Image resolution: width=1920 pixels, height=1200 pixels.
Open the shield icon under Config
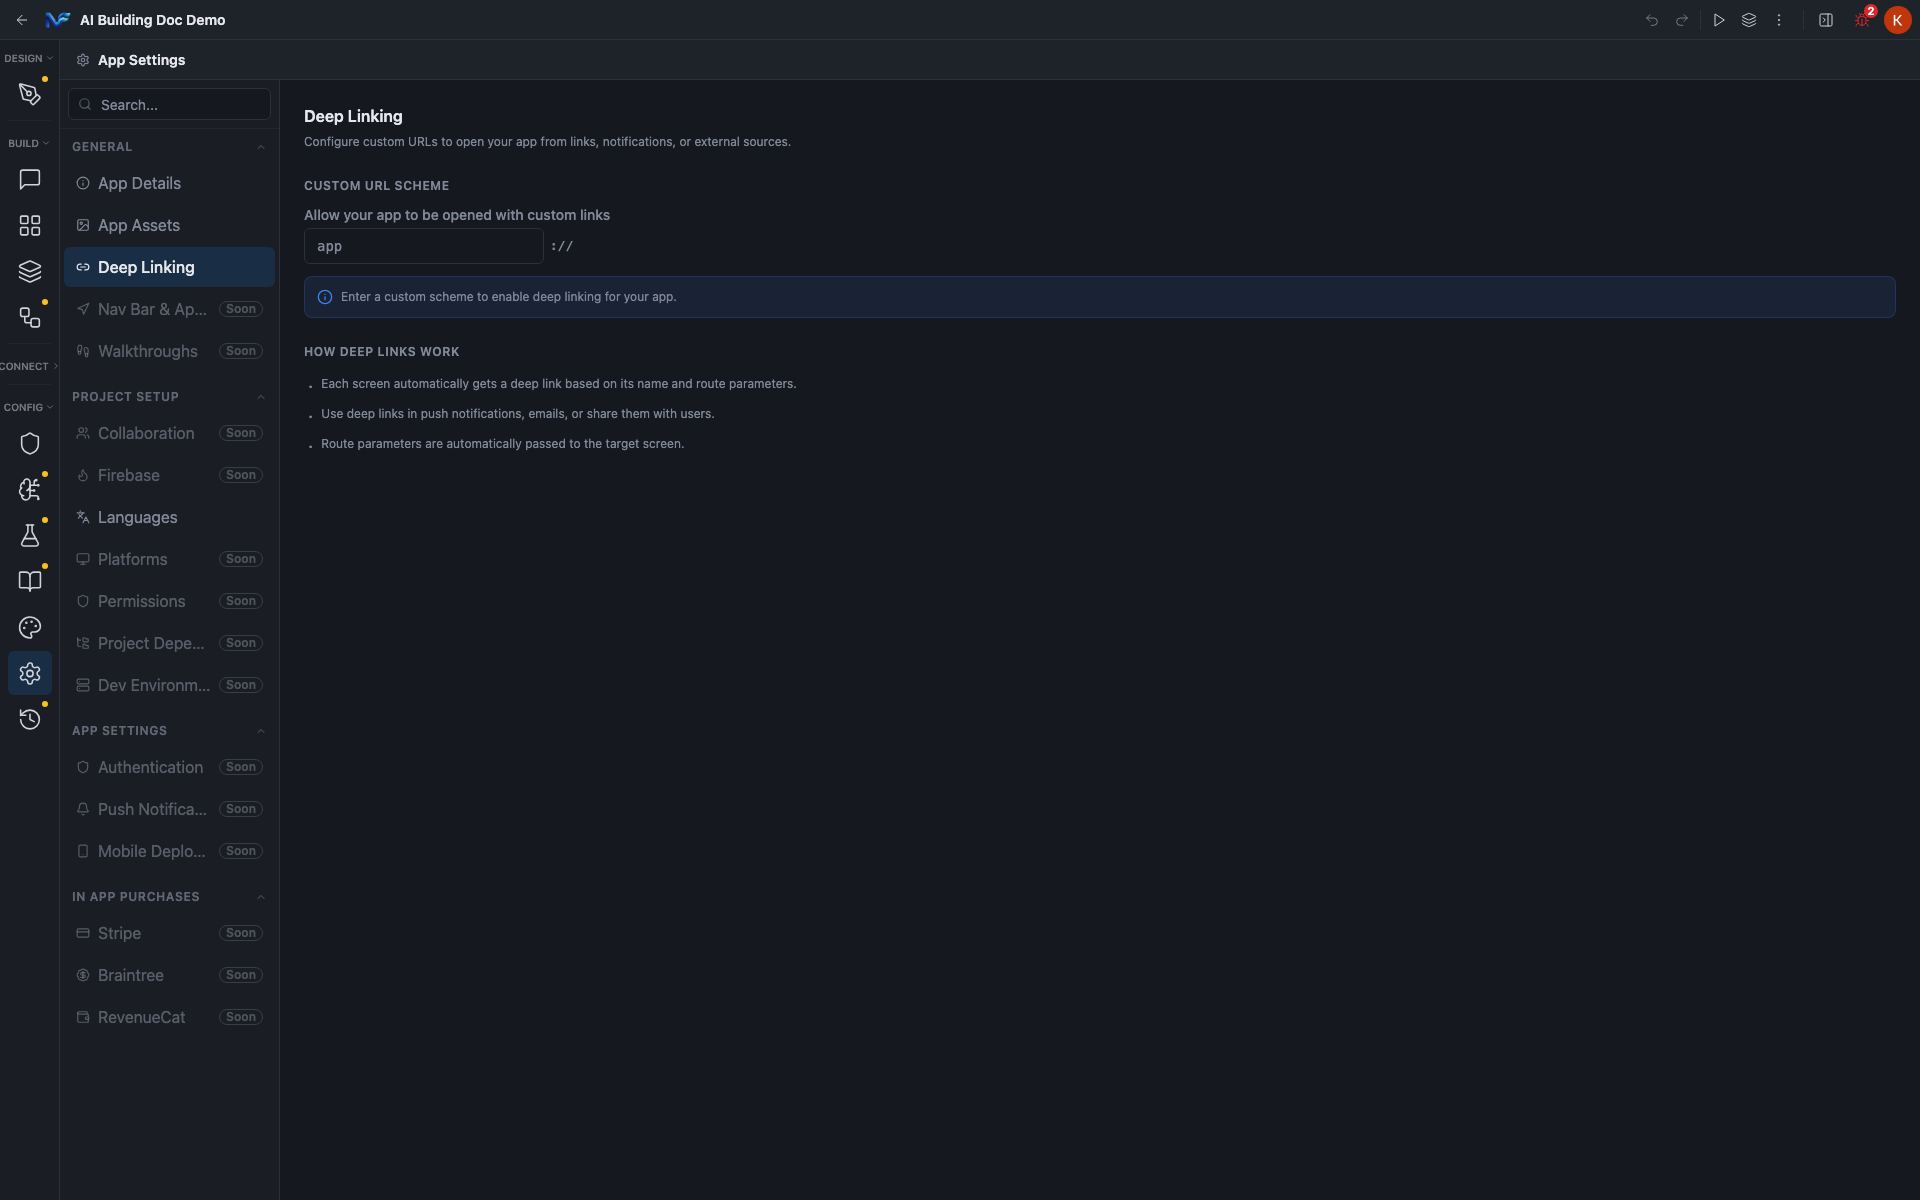(x=30, y=444)
